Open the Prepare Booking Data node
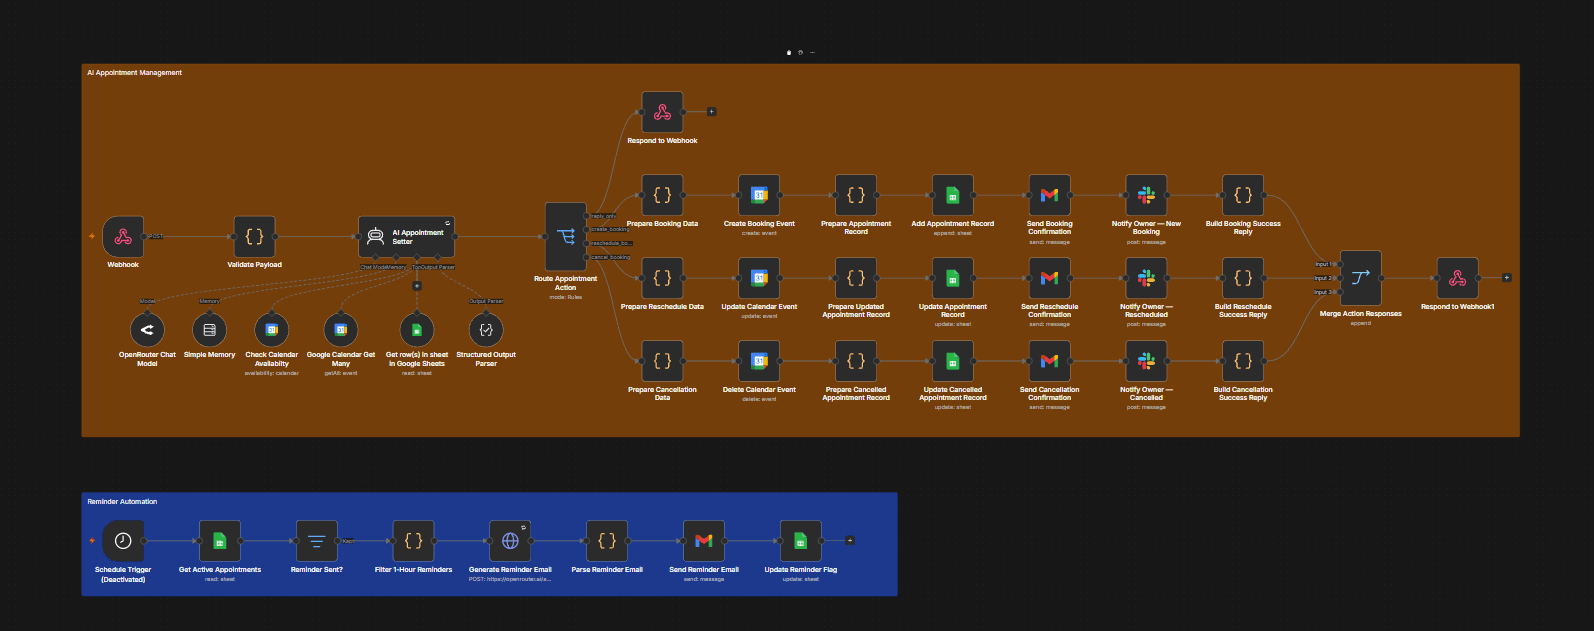Screen dimensions: 1594x631 coord(662,196)
